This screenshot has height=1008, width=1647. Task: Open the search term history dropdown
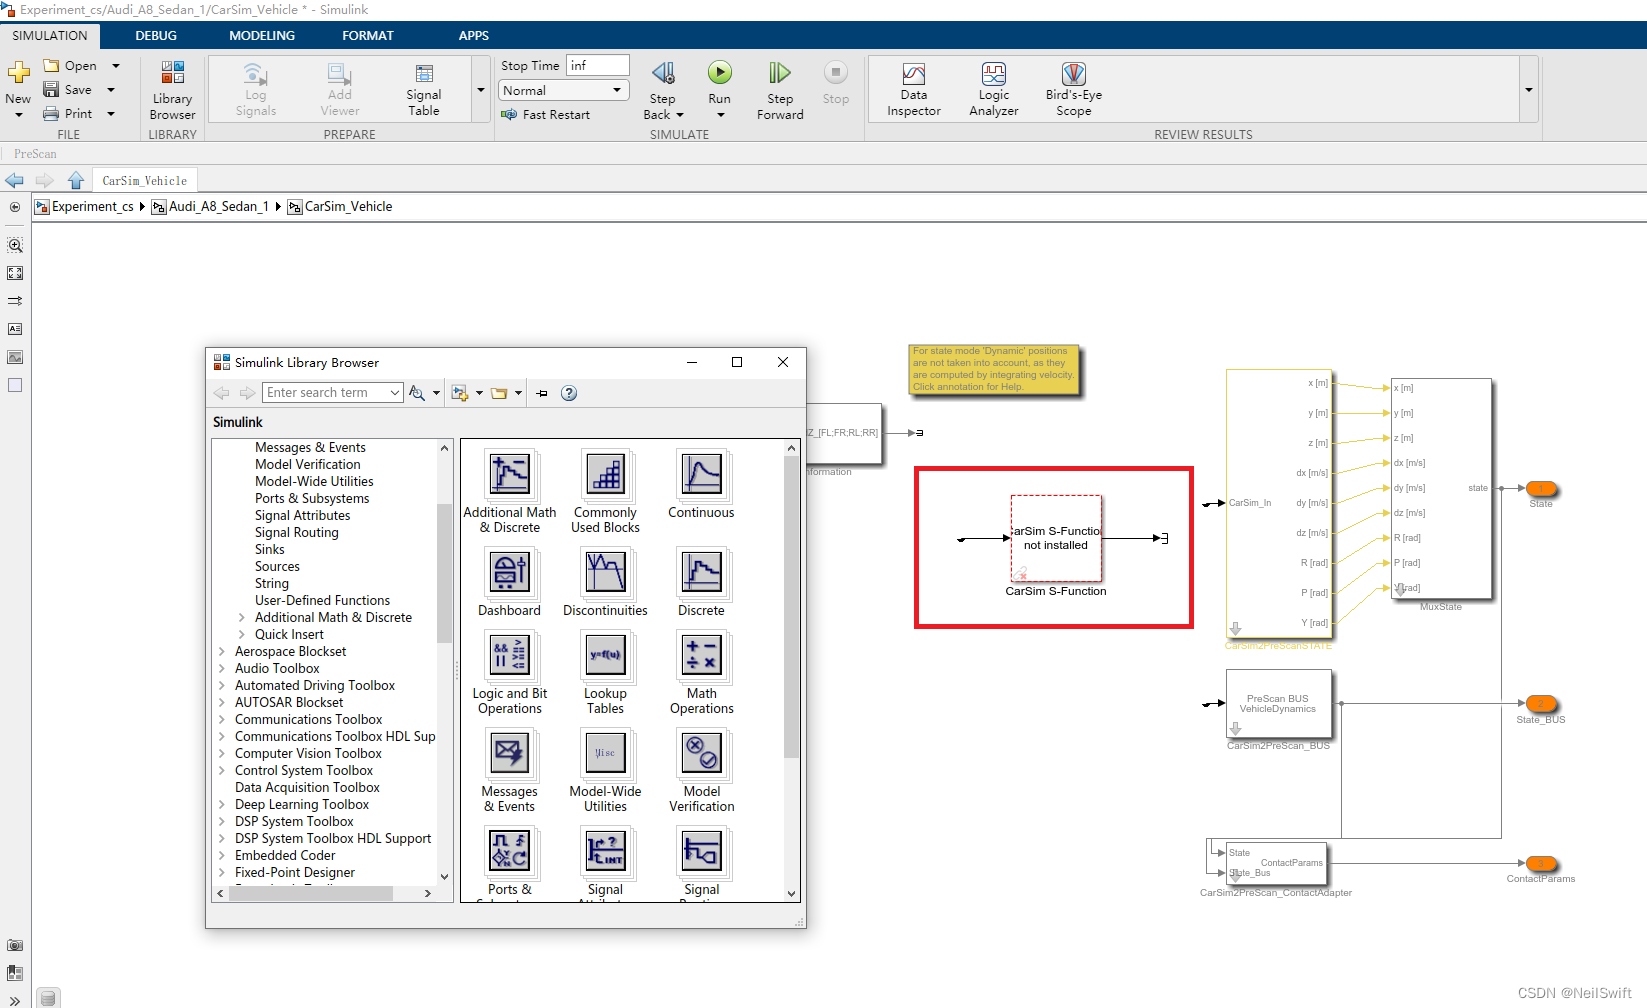click(x=395, y=393)
